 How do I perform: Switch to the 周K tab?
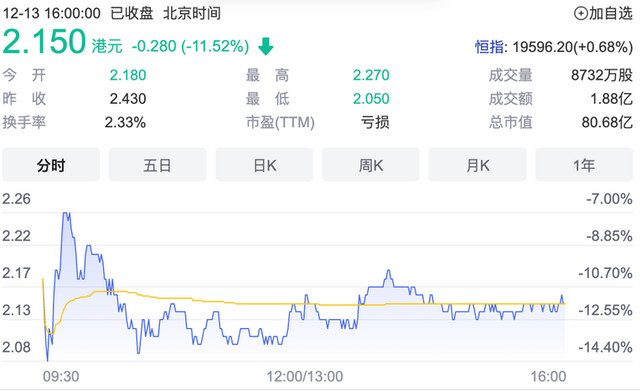click(371, 165)
